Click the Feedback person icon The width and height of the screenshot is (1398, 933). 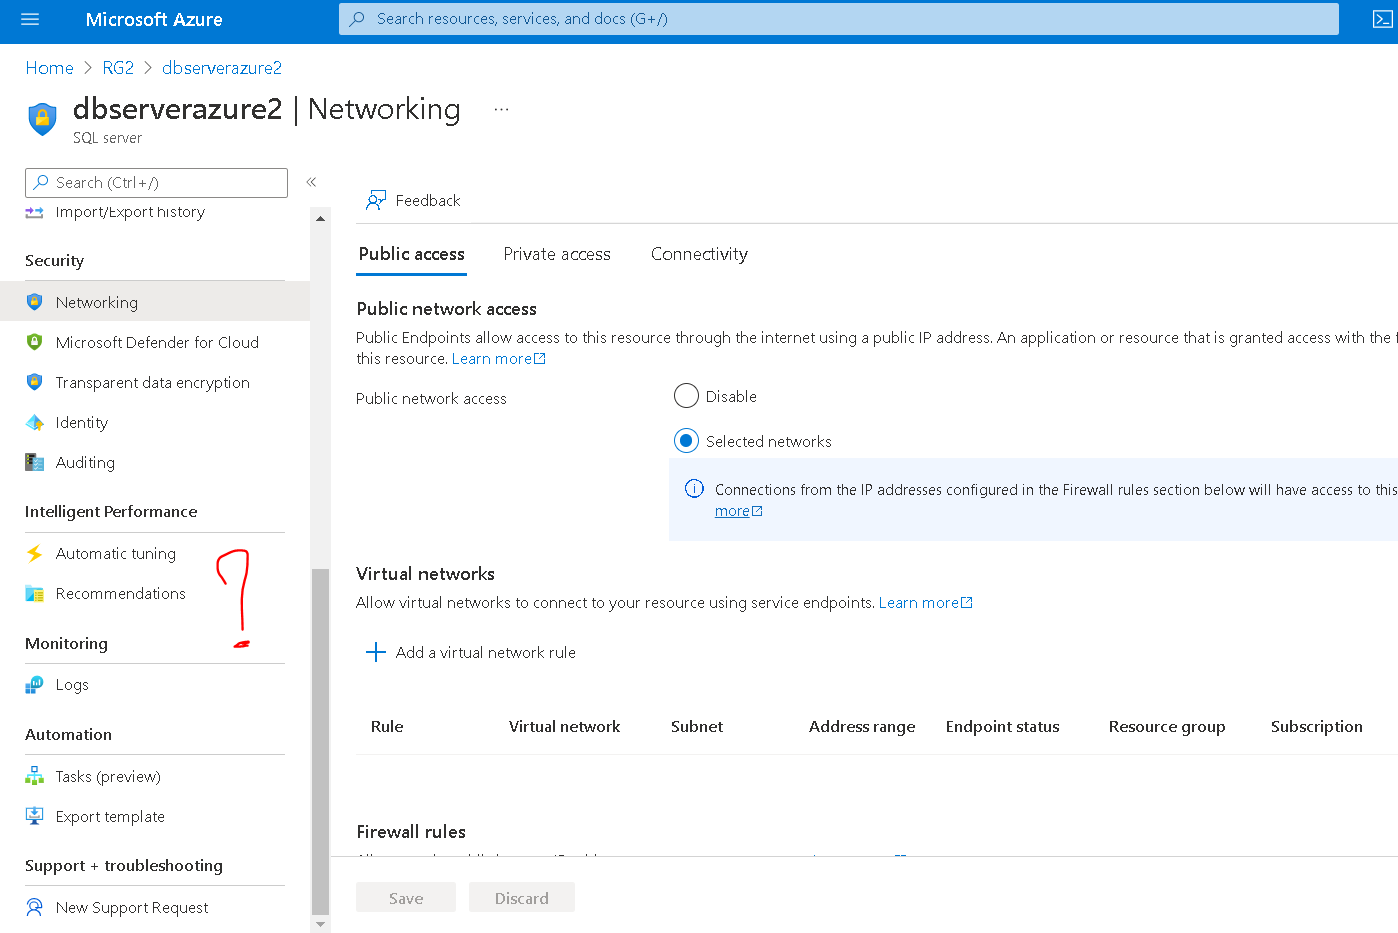coord(376,200)
